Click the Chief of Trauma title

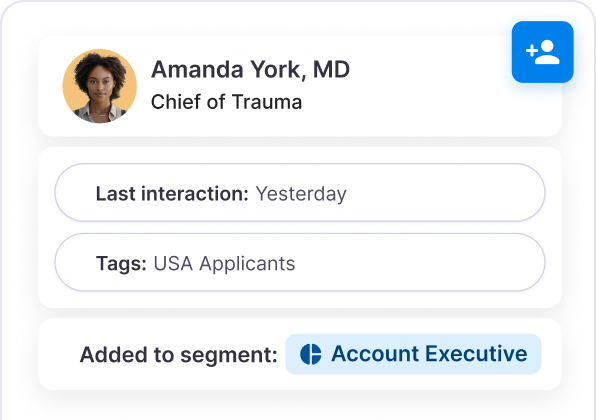[227, 102]
